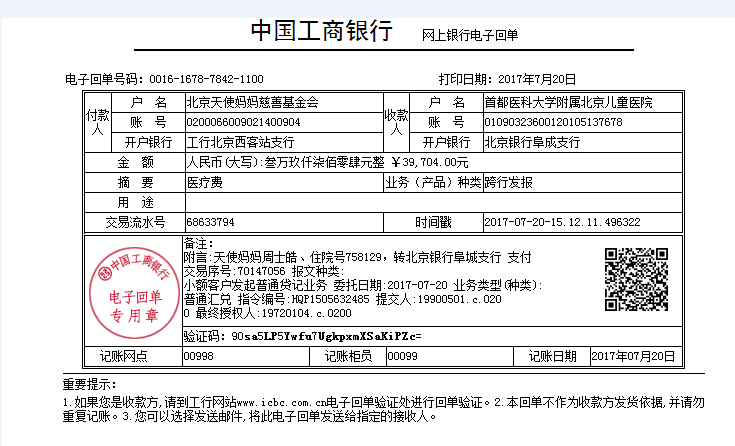Click the 摘要 label cell
Image resolution: width=735 pixels, height=446 pixels.
click(x=135, y=182)
